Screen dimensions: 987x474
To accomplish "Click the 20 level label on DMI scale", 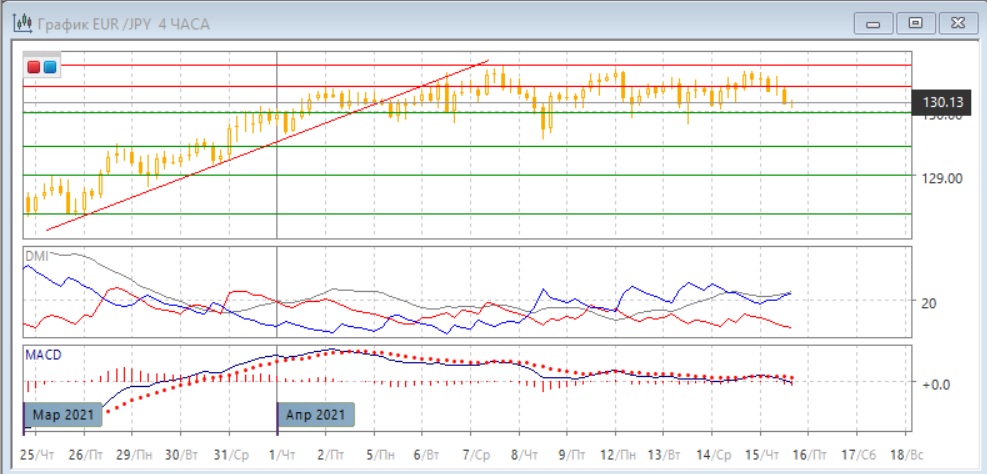I will pos(930,303).
